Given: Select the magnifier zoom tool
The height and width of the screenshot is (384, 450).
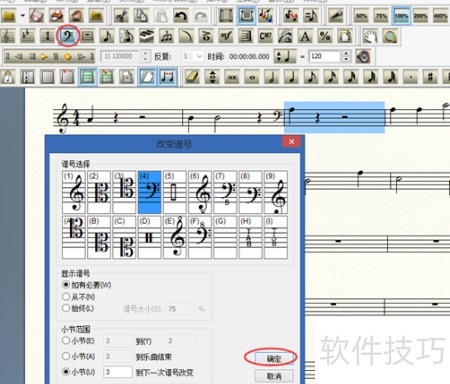Looking at the screenshot, I should (390, 36).
